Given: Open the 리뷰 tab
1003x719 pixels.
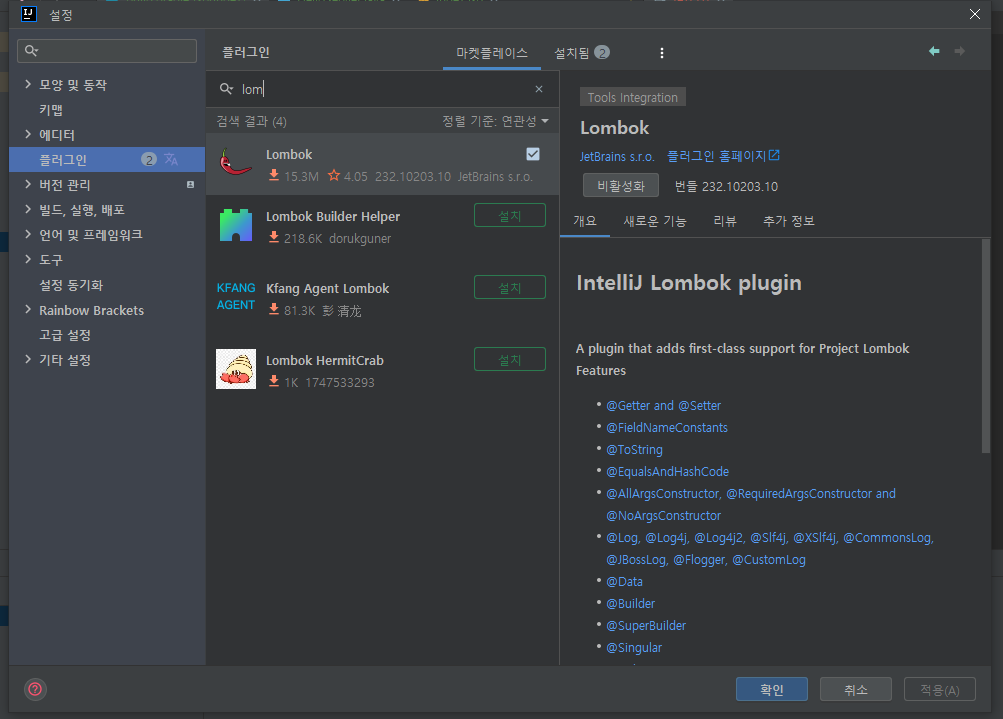Looking at the screenshot, I should 725,221.
